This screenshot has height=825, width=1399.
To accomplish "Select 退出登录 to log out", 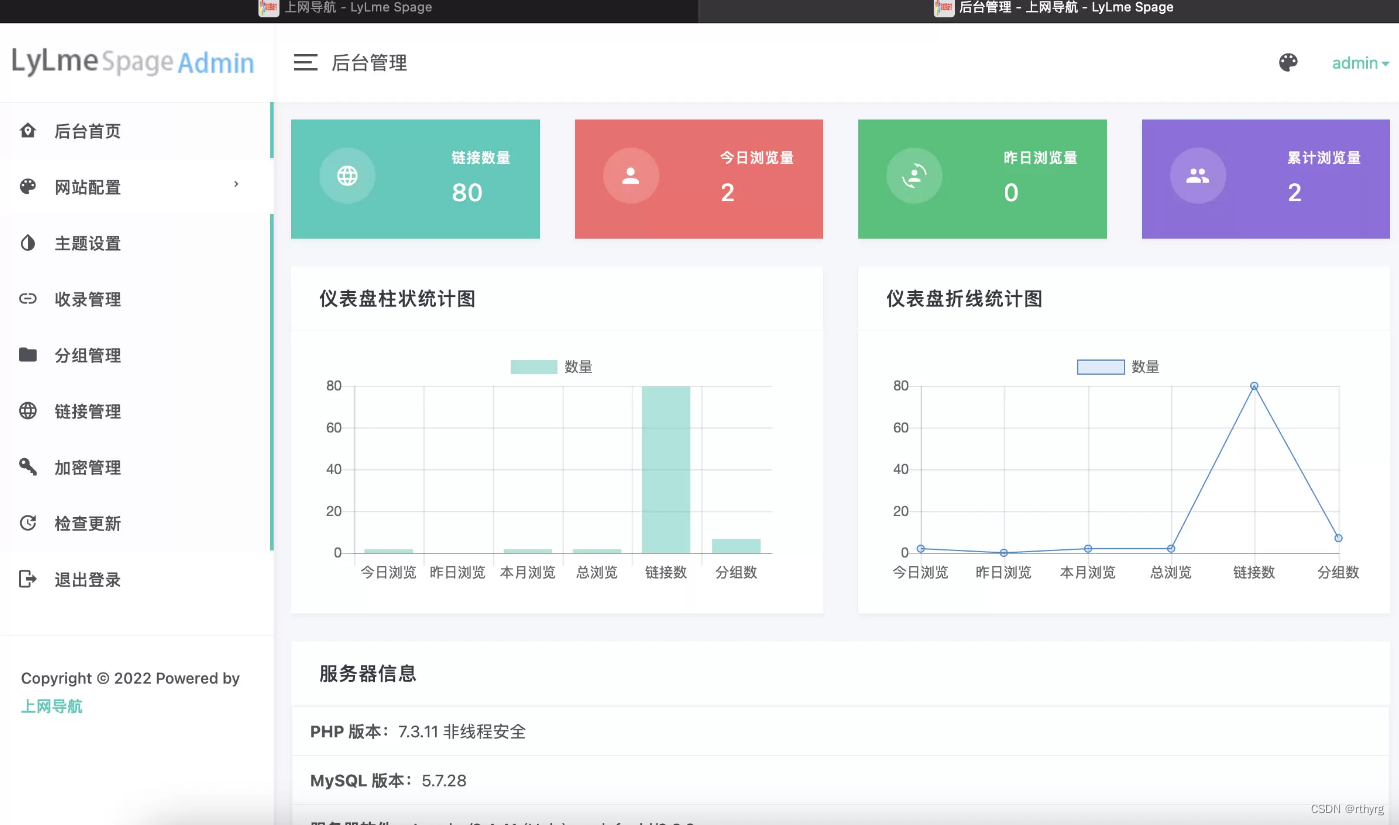I will point(135,579).
